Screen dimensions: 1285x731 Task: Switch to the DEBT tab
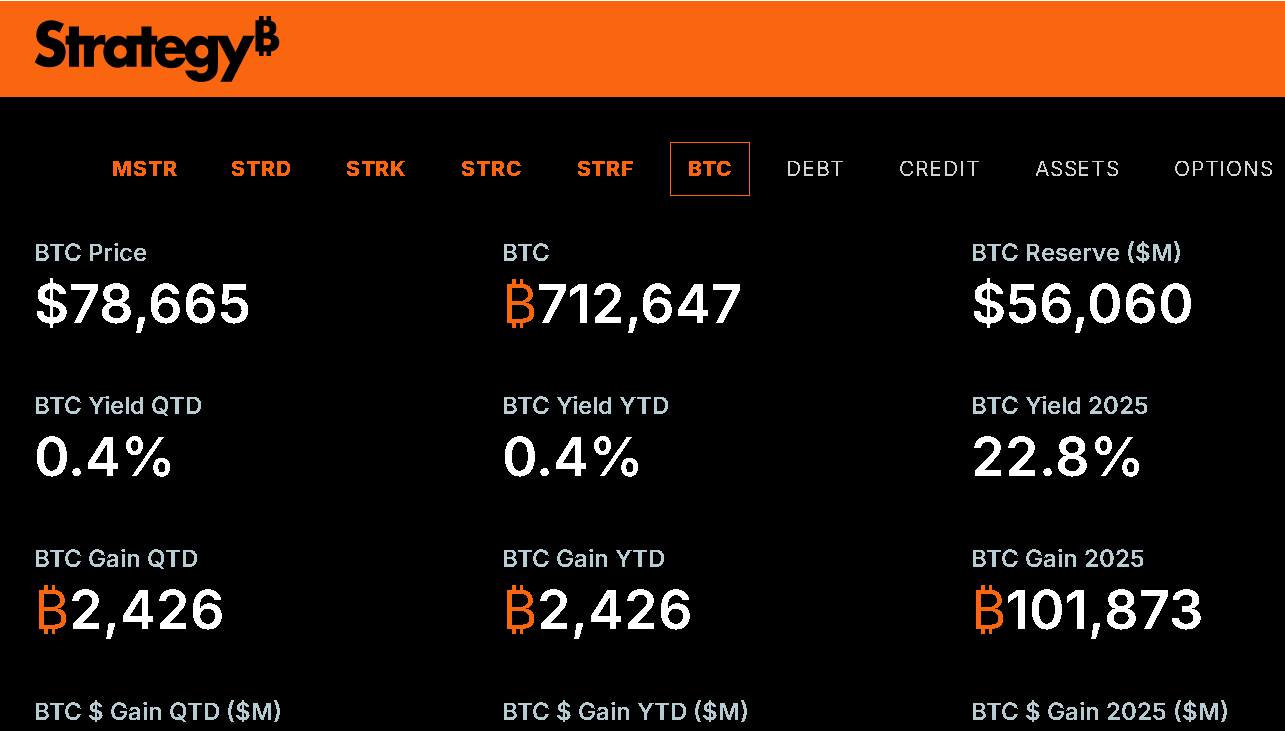[815, 169]
